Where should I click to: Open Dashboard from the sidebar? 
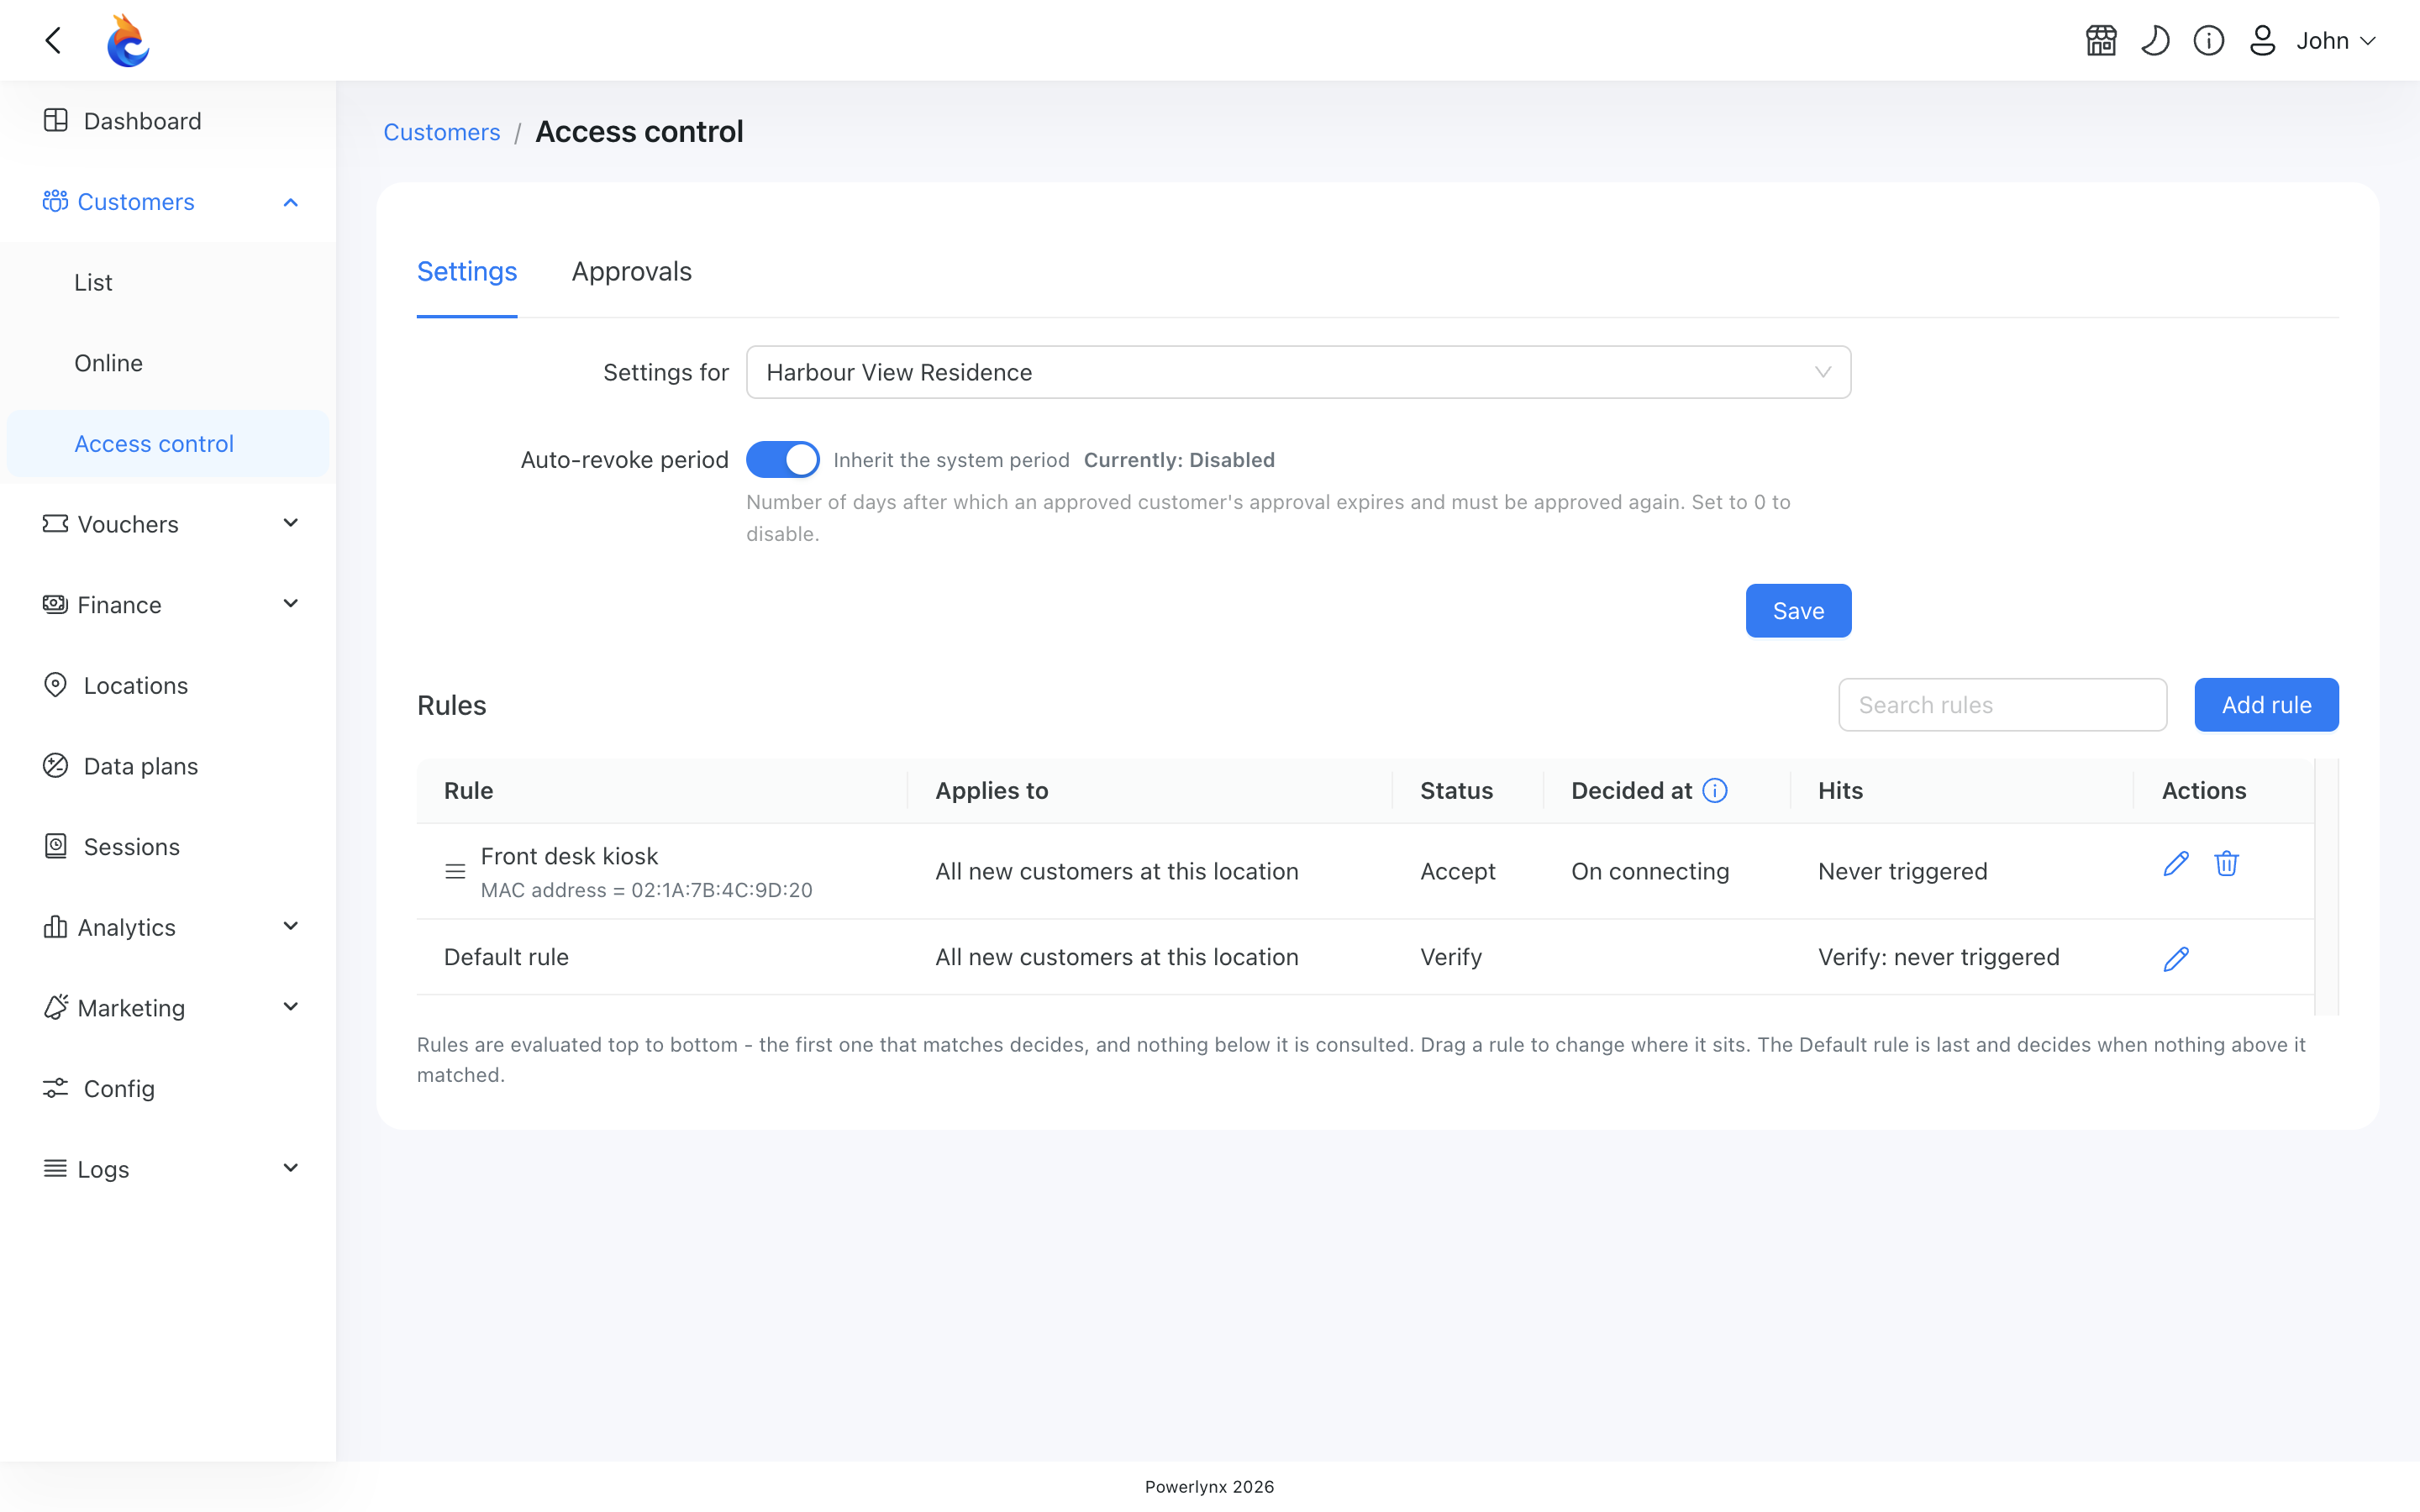click(x=168, y=121)
